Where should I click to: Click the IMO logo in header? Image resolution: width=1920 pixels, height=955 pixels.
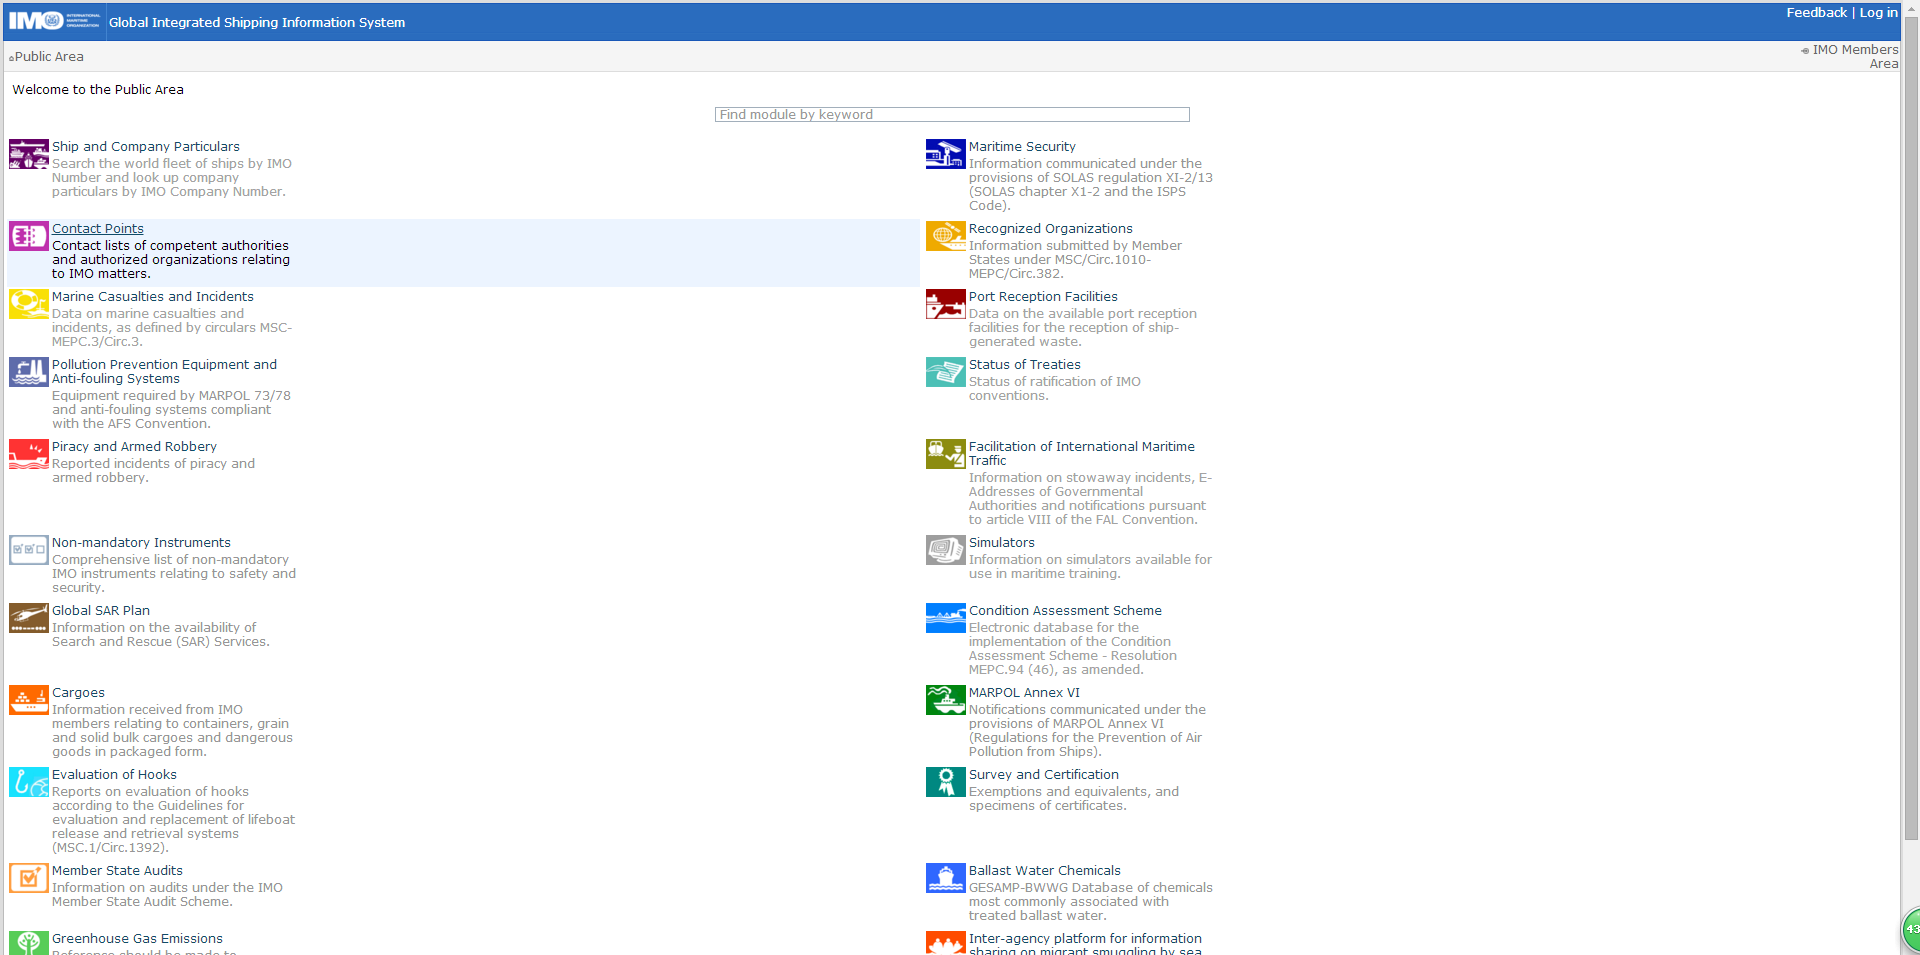[x=55, y=21]
